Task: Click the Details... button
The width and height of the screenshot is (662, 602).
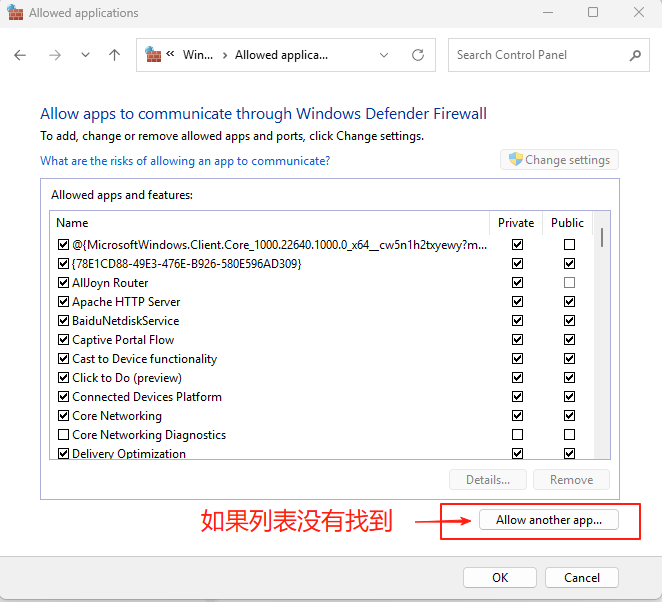Action: 488,480
